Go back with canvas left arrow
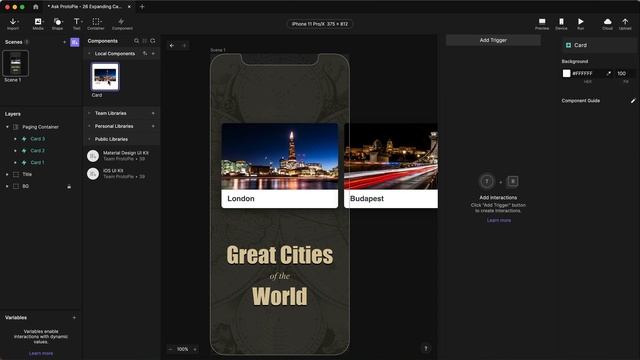Image resolution: width=640 pixels, height=360 pixels. [172, 46]
